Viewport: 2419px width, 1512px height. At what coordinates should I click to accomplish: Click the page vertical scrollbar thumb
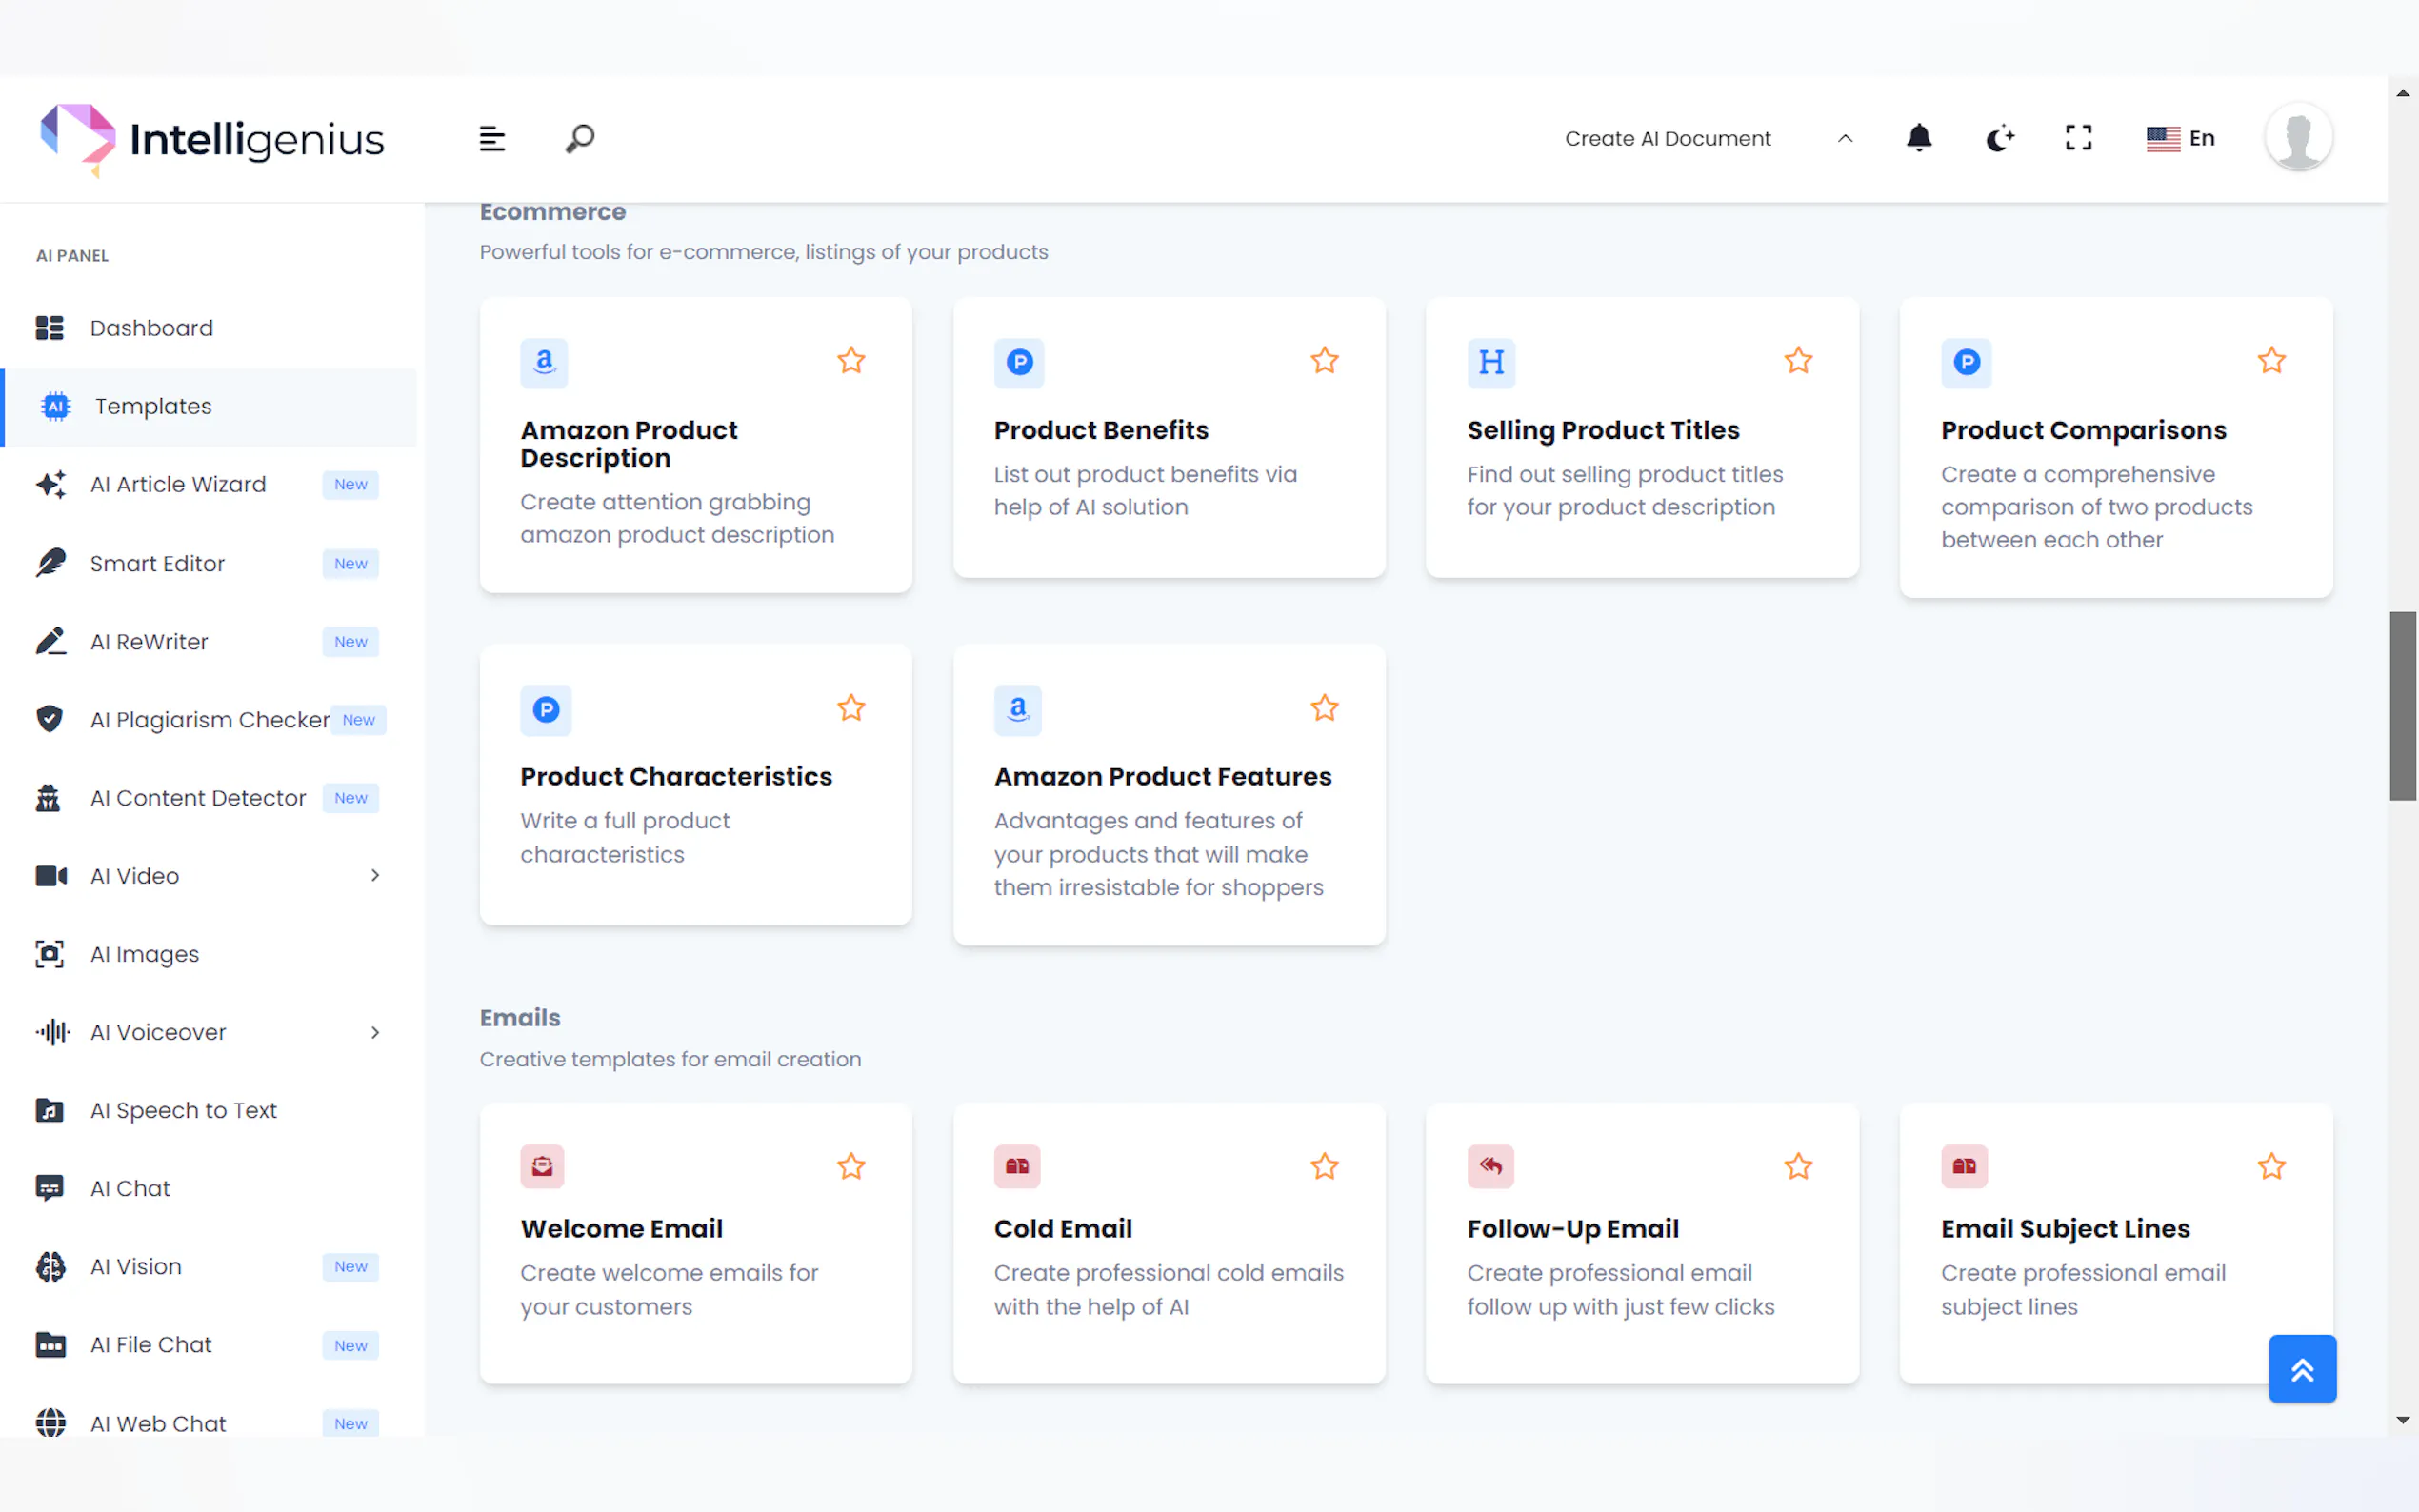pyautogui.click(x=2402, y=705)
